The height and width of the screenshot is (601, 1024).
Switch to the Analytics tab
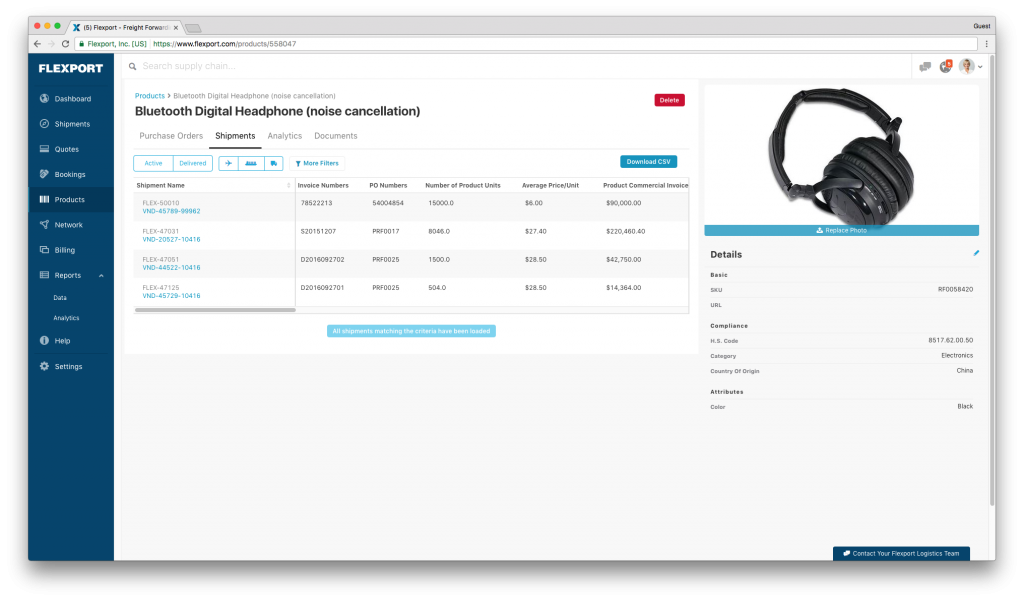tap(285, 136)
